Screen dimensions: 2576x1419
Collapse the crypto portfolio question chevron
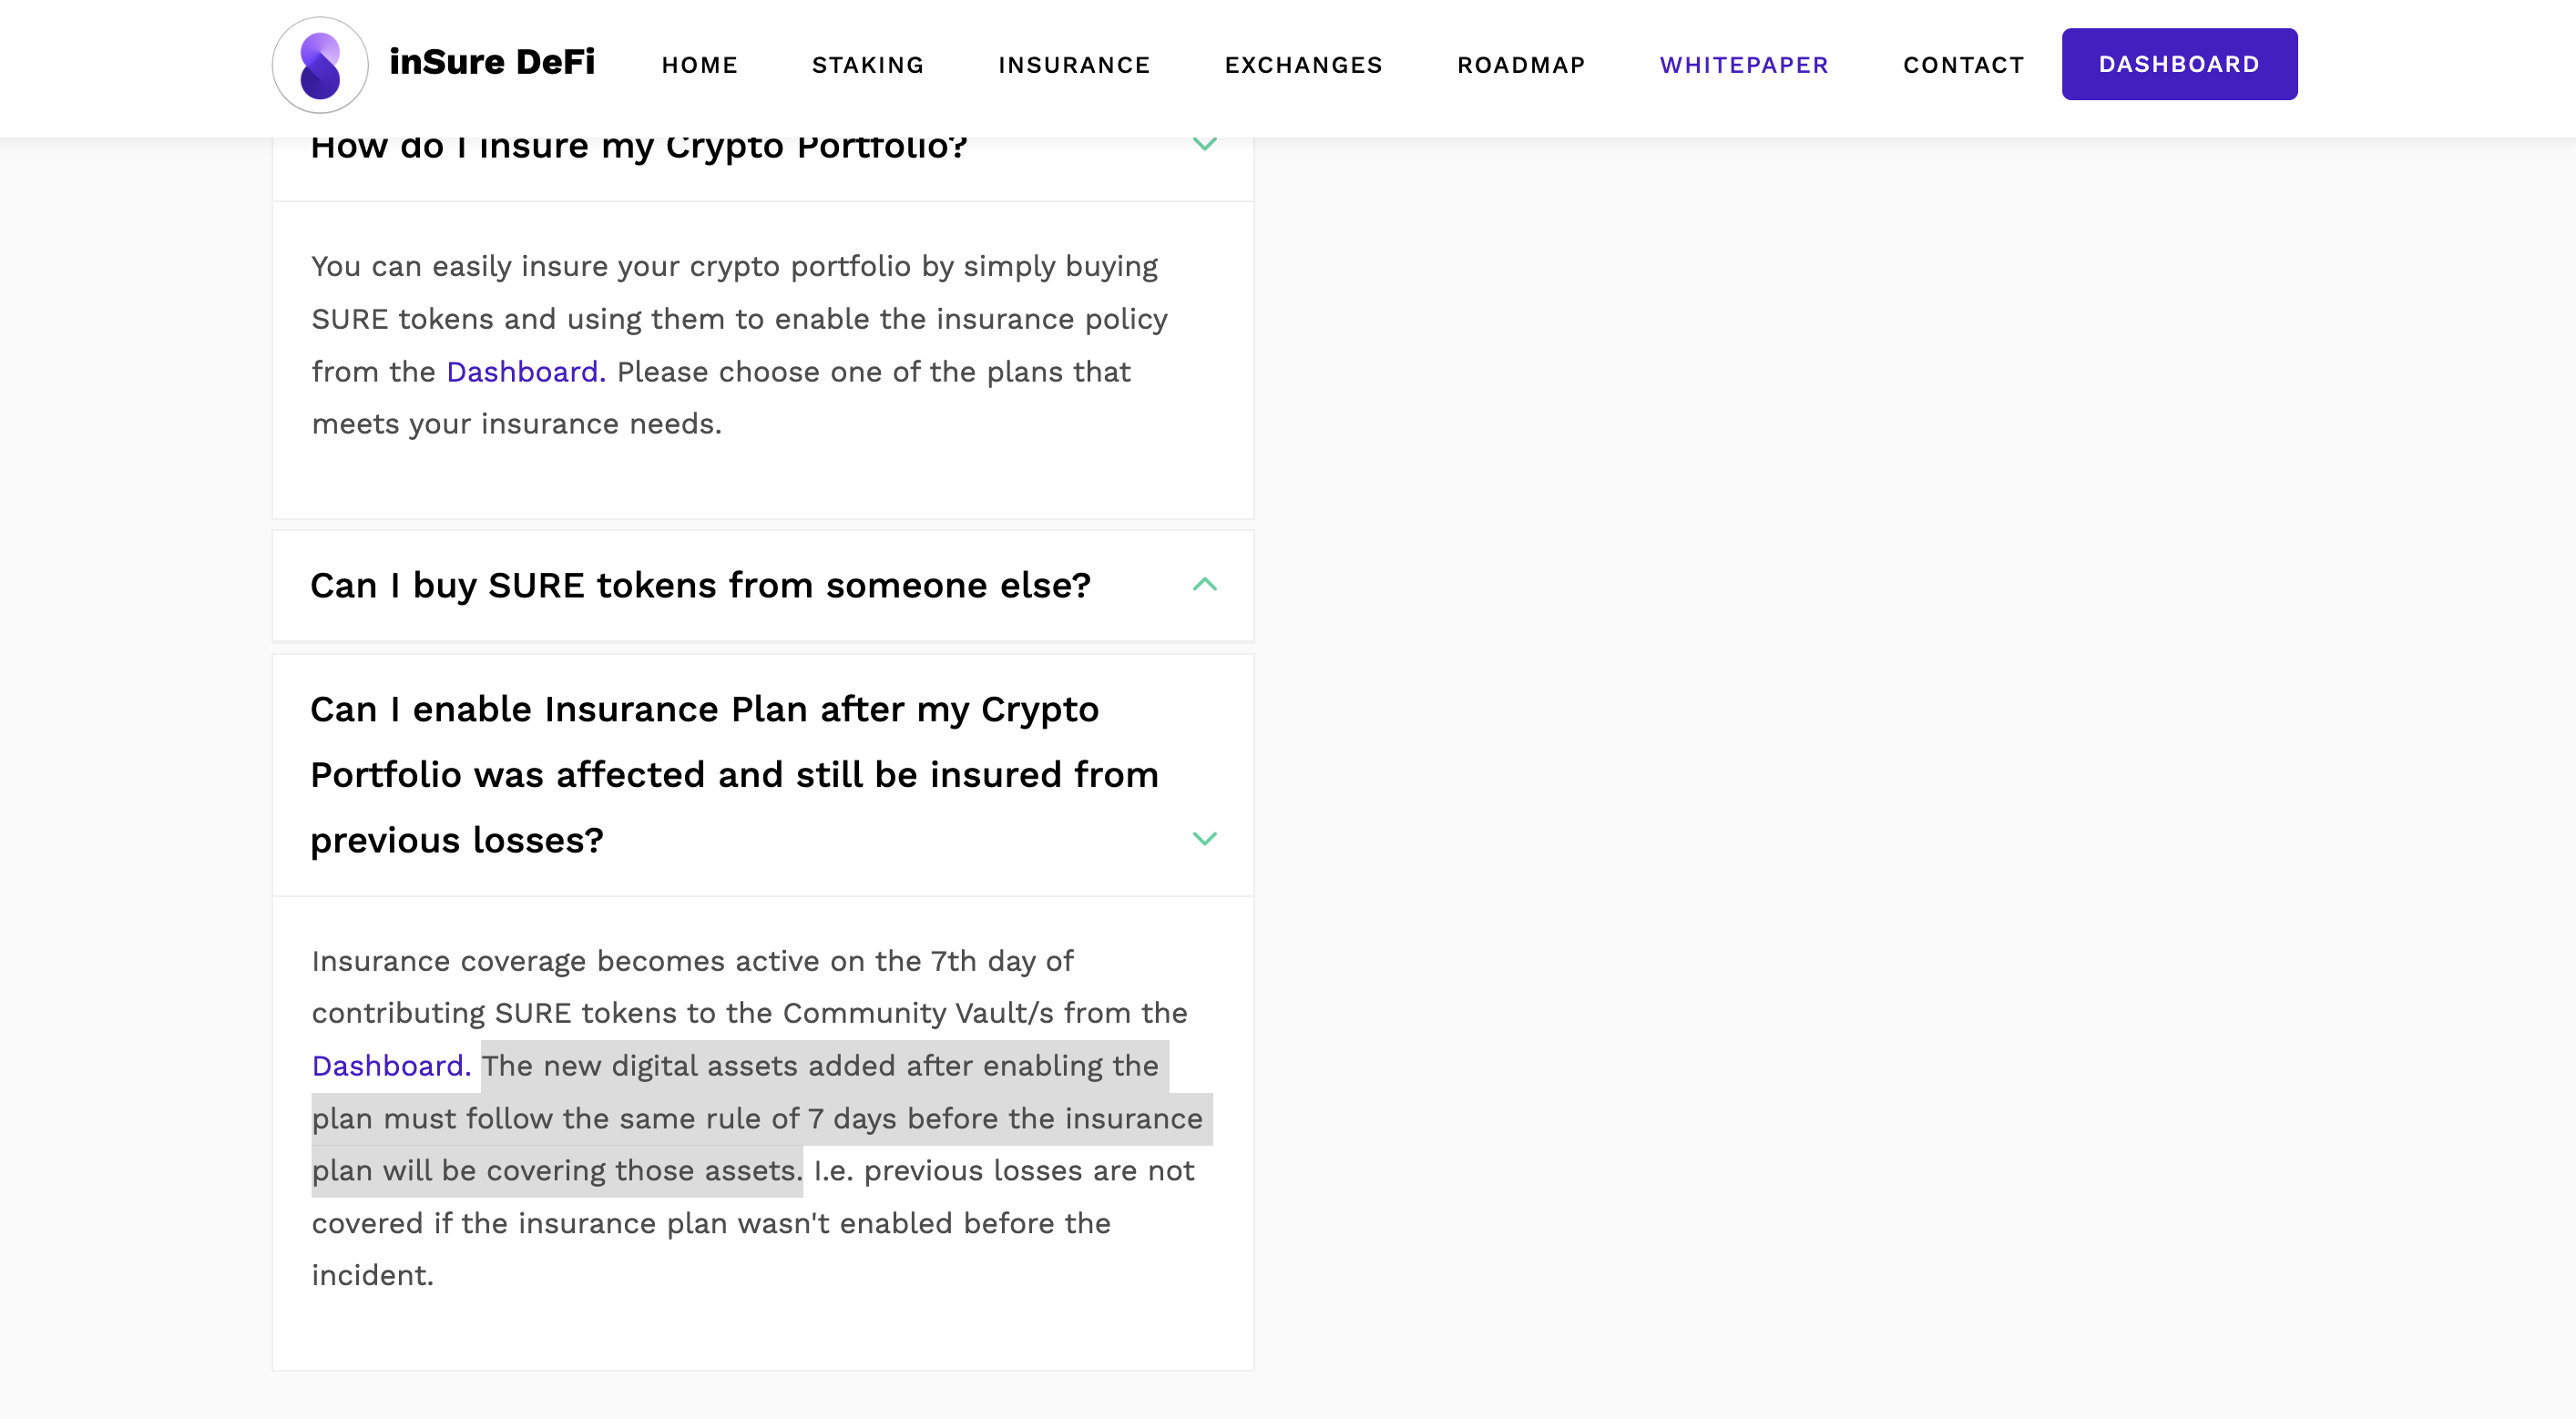click(1204, 145)
